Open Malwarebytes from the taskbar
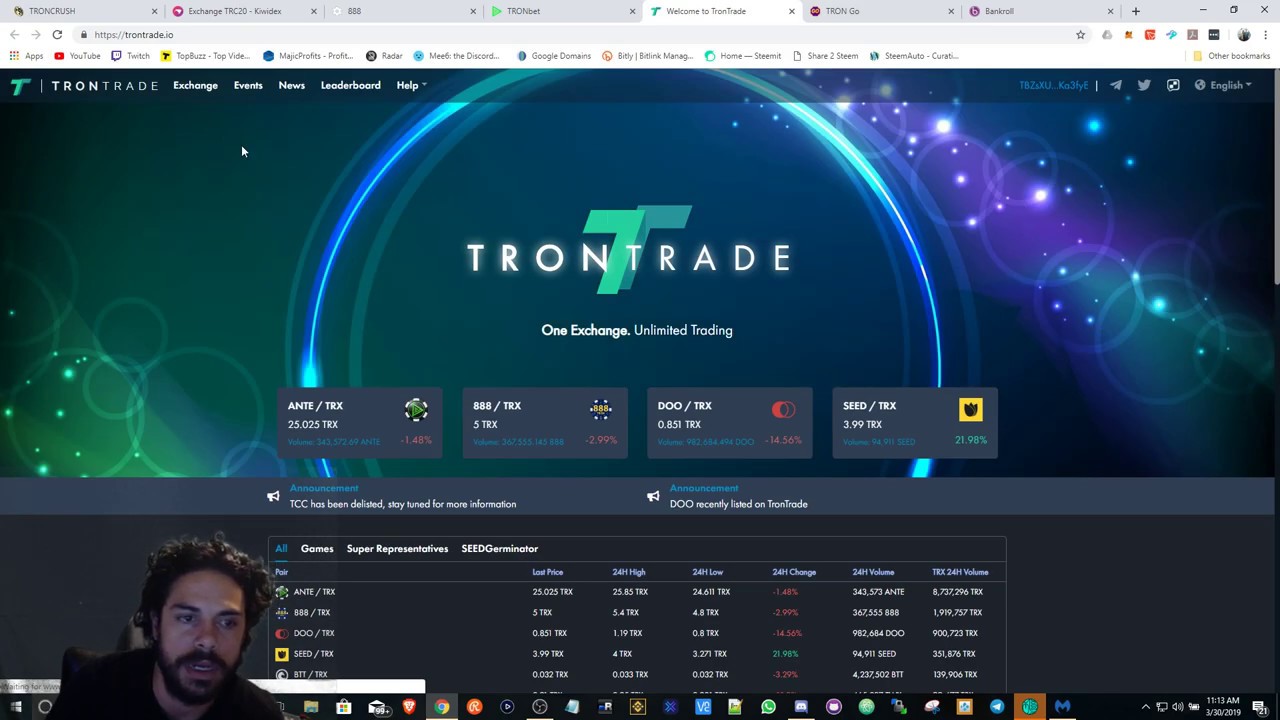This screenshot has height=720, width=1280. pyautogui.click(x=1062, y=707)
